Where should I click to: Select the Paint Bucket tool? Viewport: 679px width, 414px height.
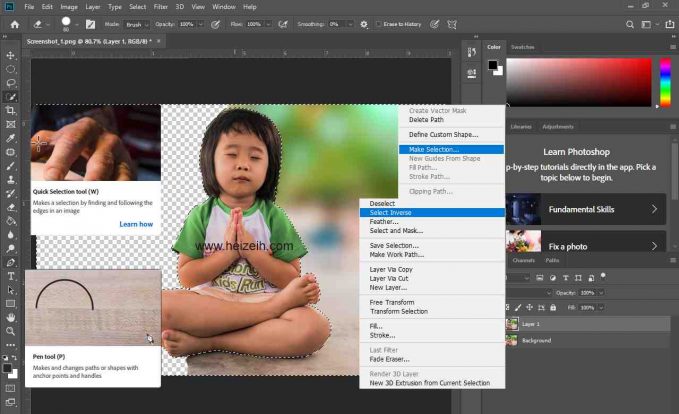click(x=10, y=221)
